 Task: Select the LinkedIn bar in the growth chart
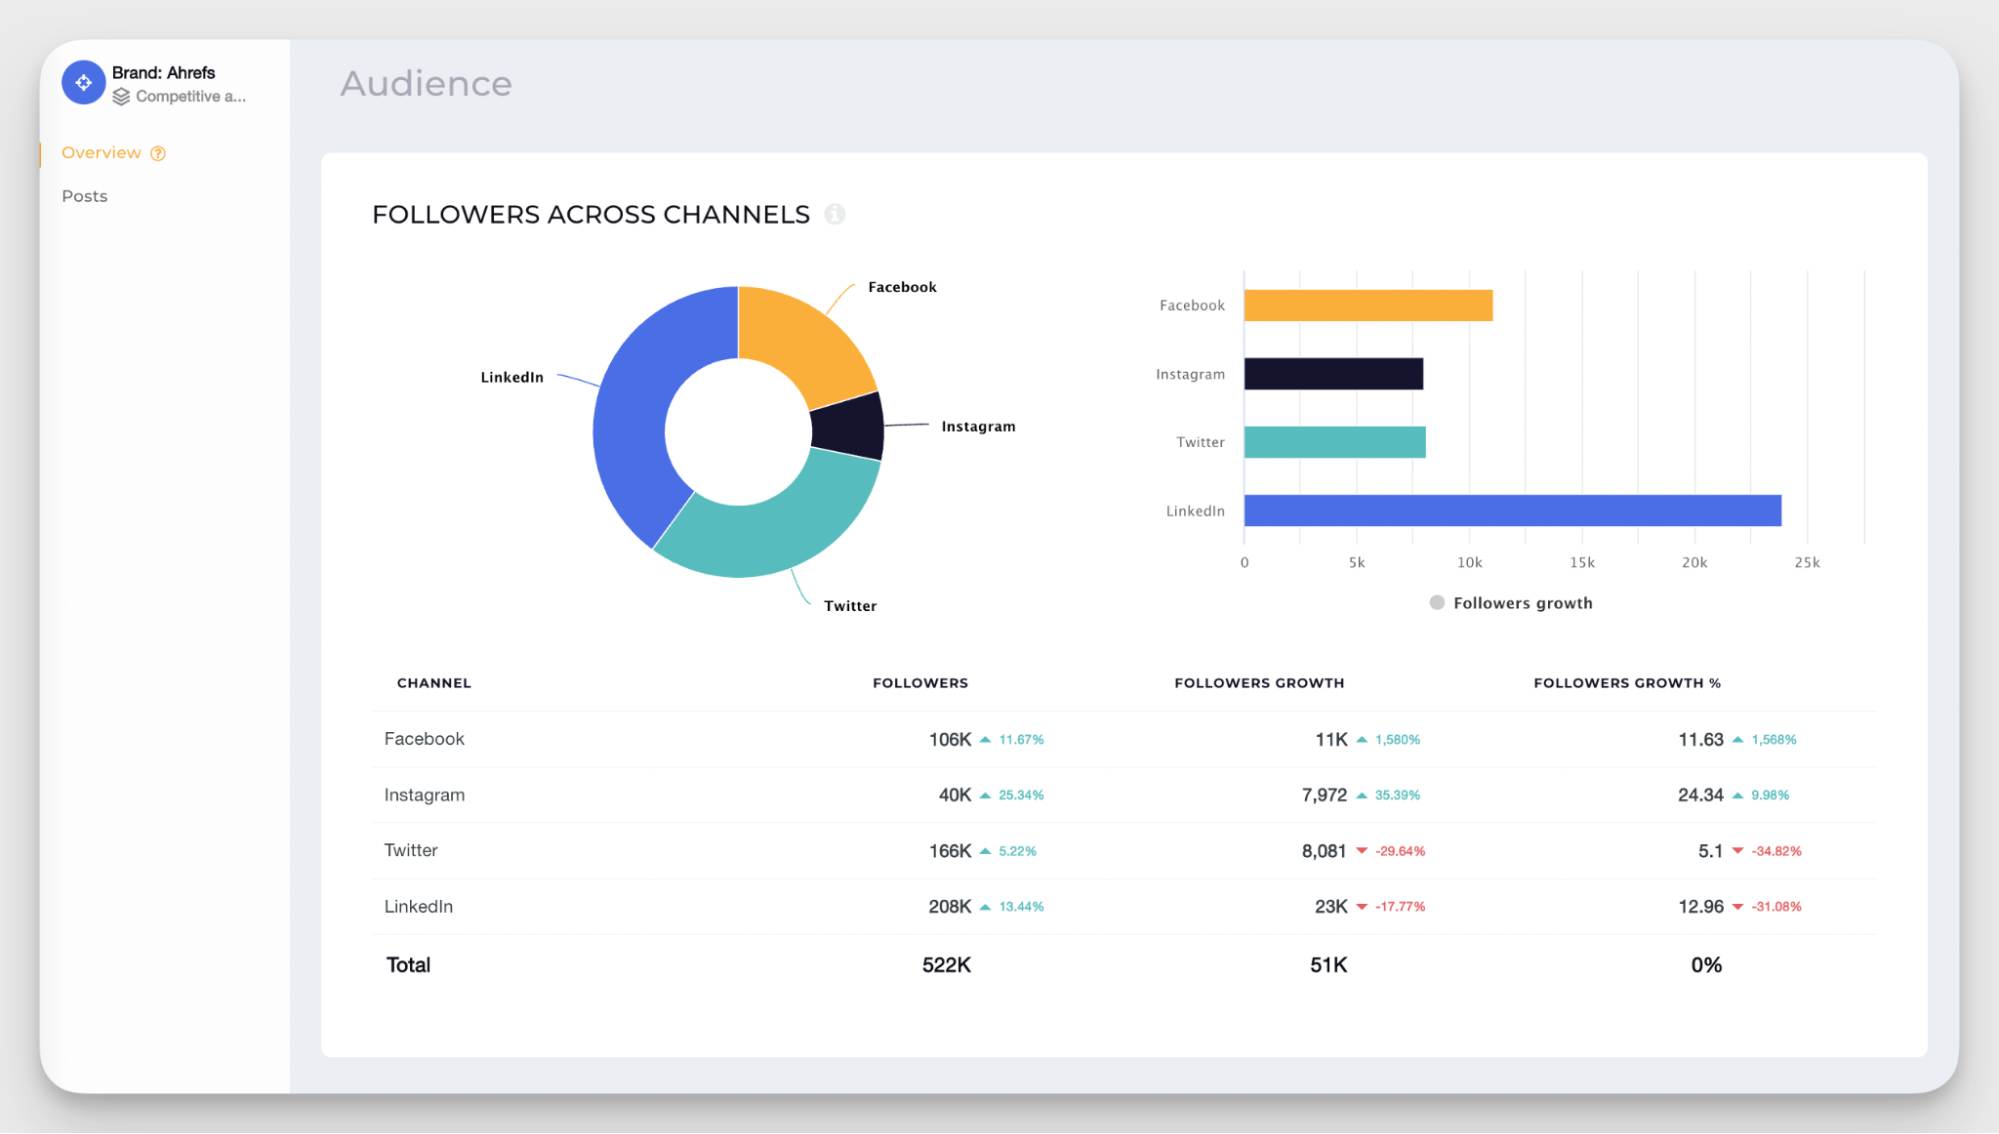tap(1510, 511)
